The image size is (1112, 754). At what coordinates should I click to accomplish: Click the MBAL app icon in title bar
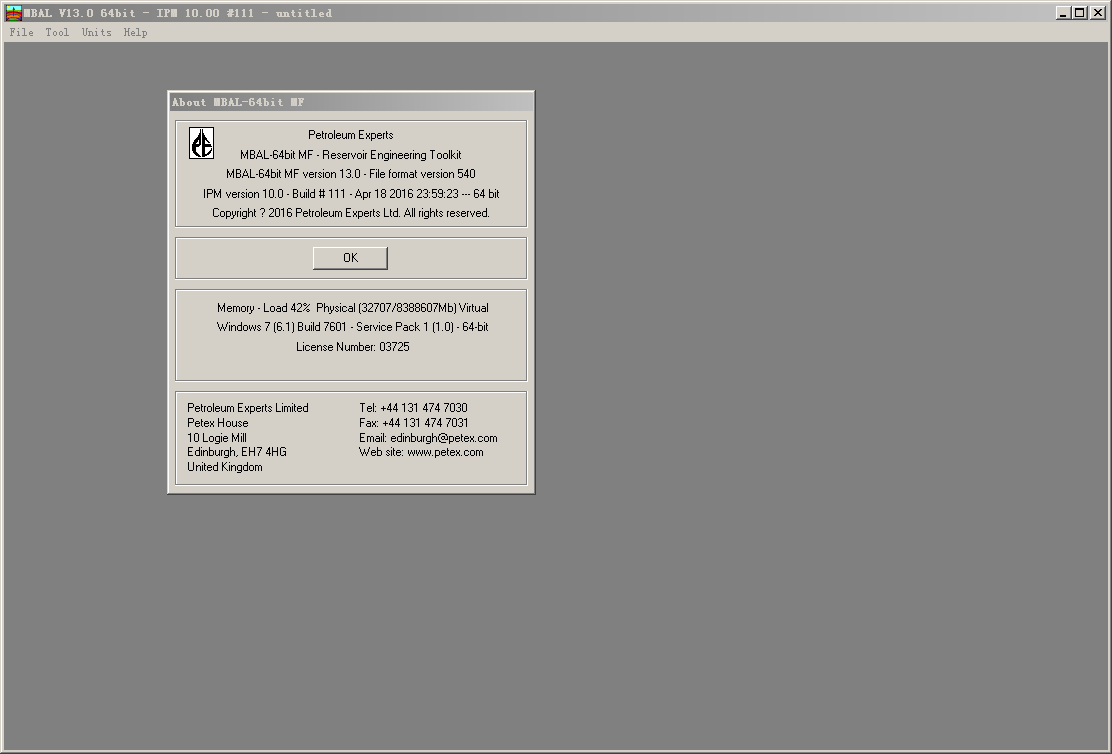[13, 13]
